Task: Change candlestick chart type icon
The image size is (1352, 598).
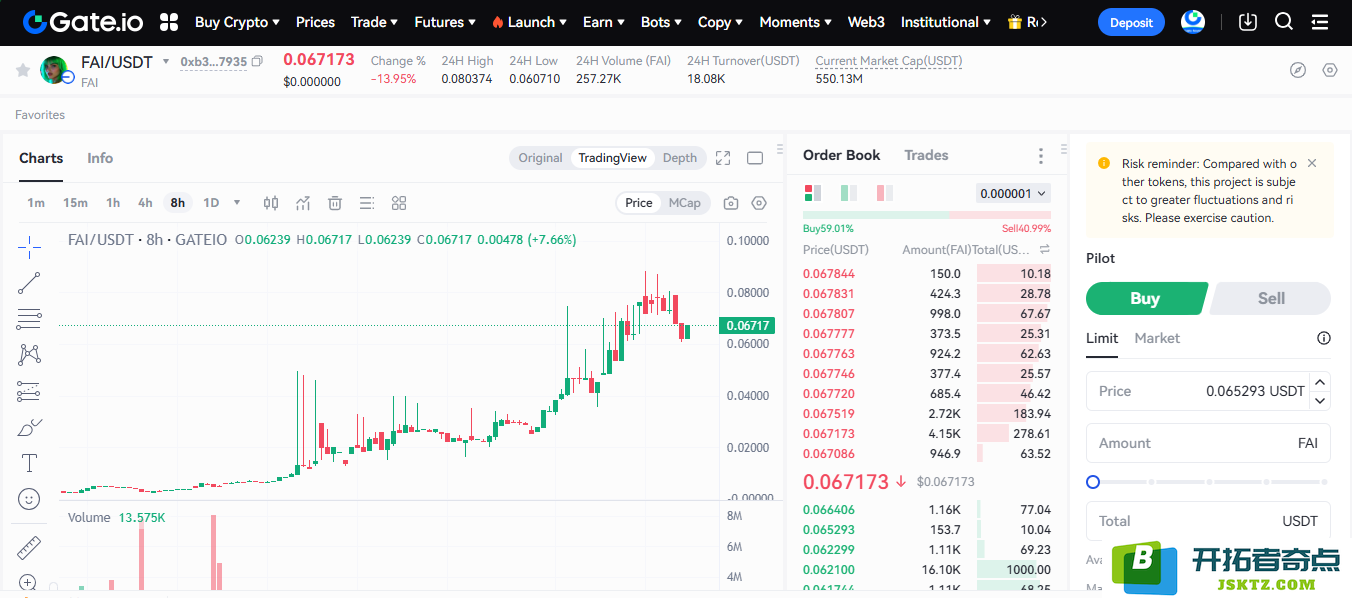Action: click(271, 203)
